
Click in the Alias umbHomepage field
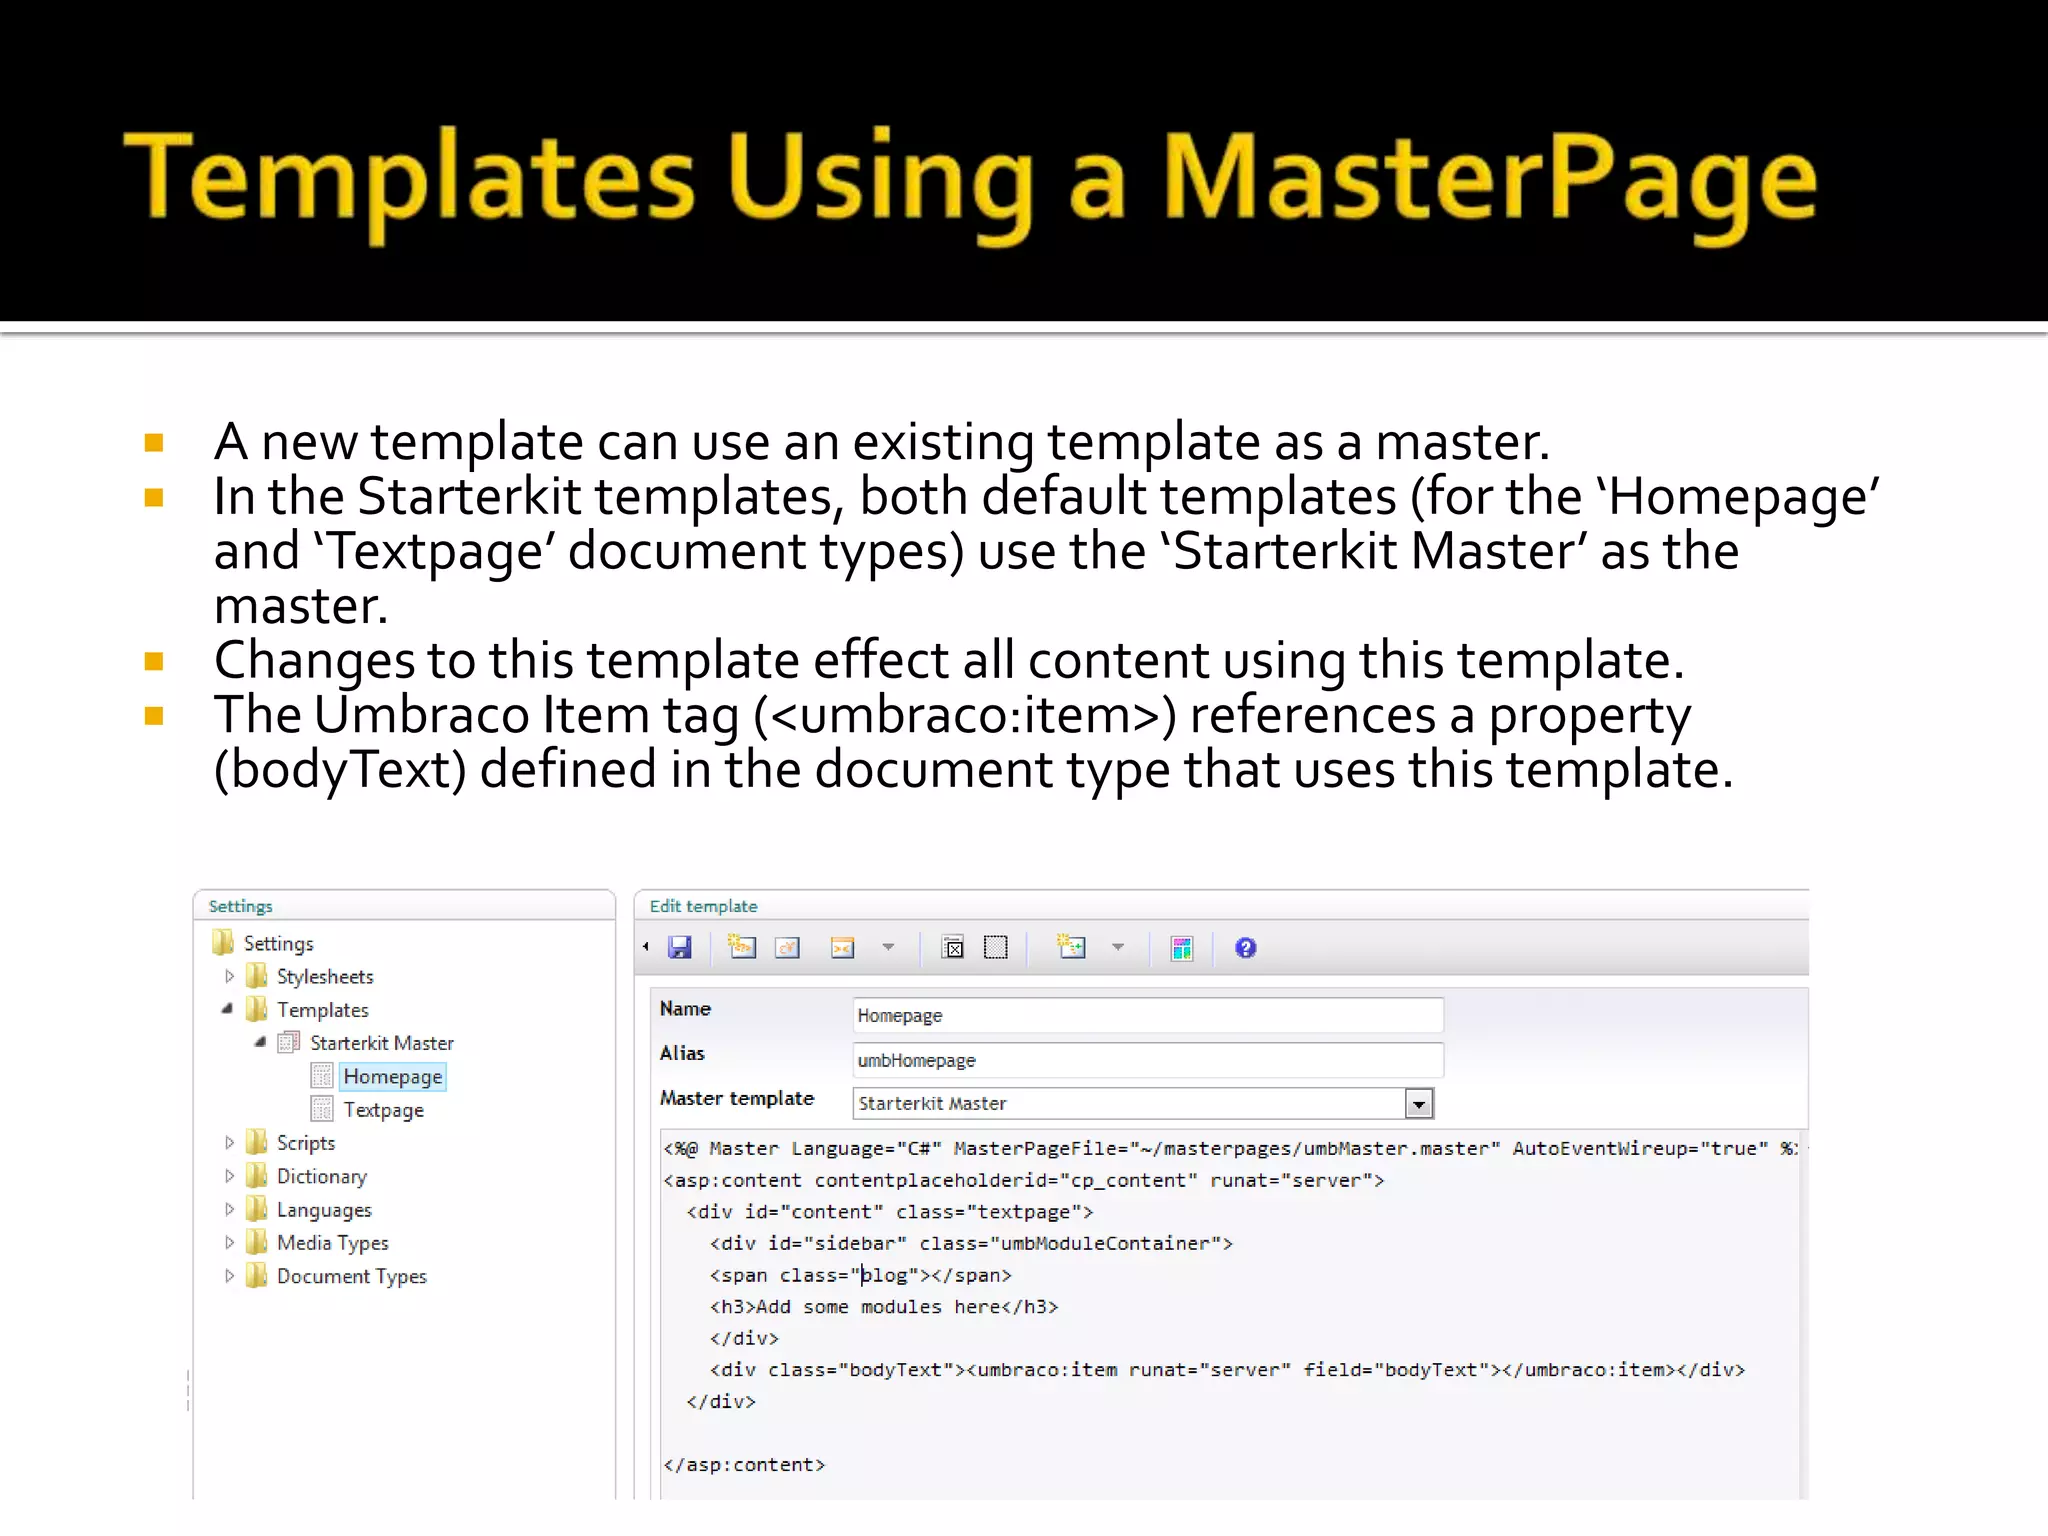click(1147, 1060)
